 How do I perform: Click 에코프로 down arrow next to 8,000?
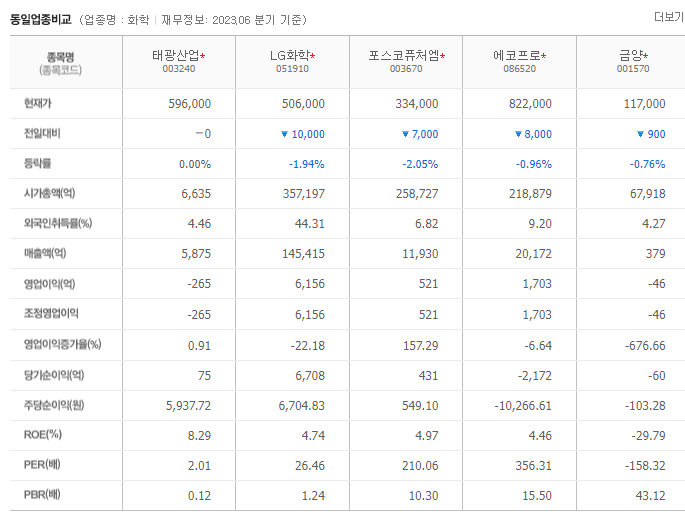pos(518,134)
